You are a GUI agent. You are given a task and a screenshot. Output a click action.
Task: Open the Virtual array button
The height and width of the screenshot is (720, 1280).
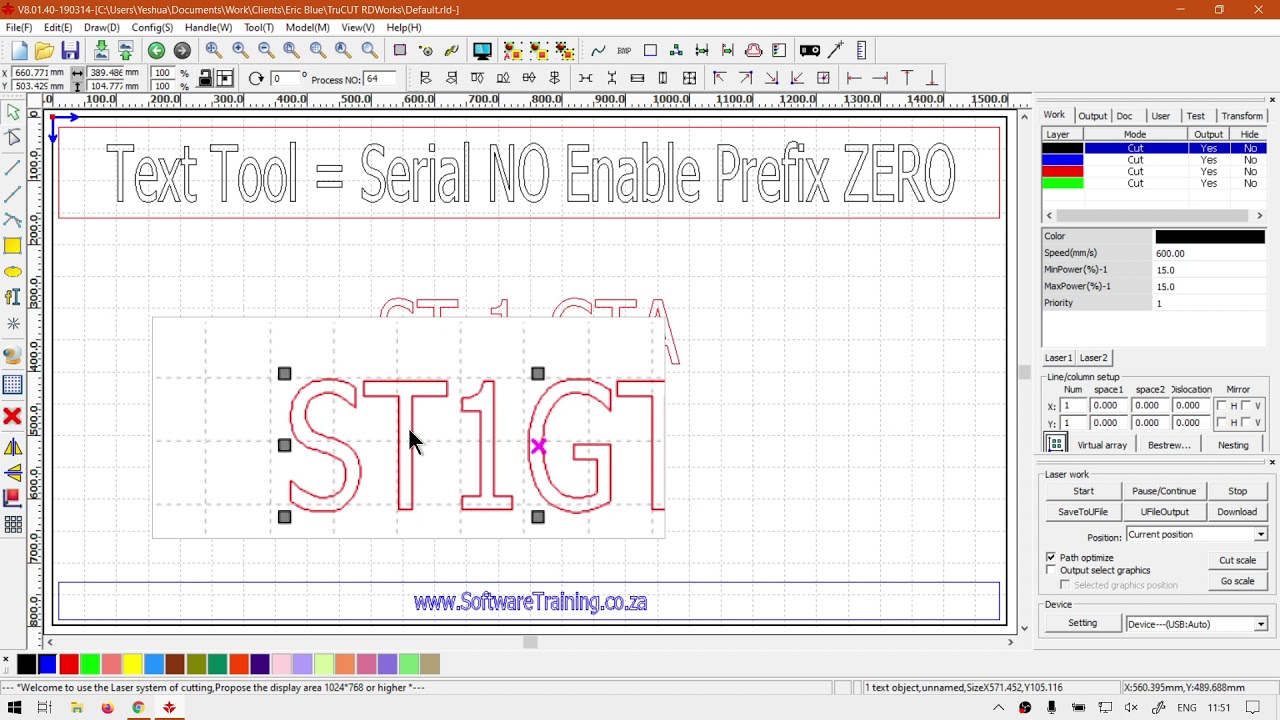[x=1102, y=445]
